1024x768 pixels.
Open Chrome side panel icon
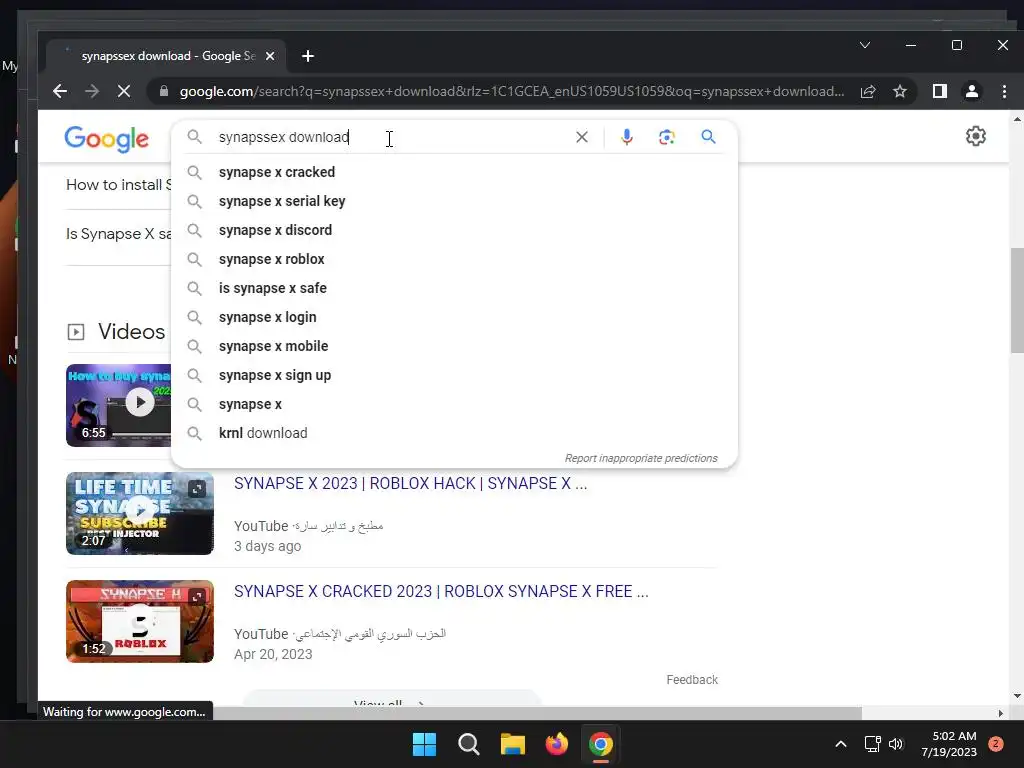940,91
